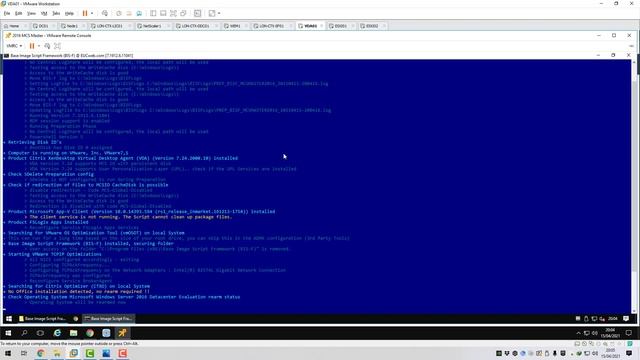This screenshot has width=640, height=360.
Task: Click VMRC Send Ctrl+Alt+Del icon
Action: pyautogui.click(x=47, y=46)
